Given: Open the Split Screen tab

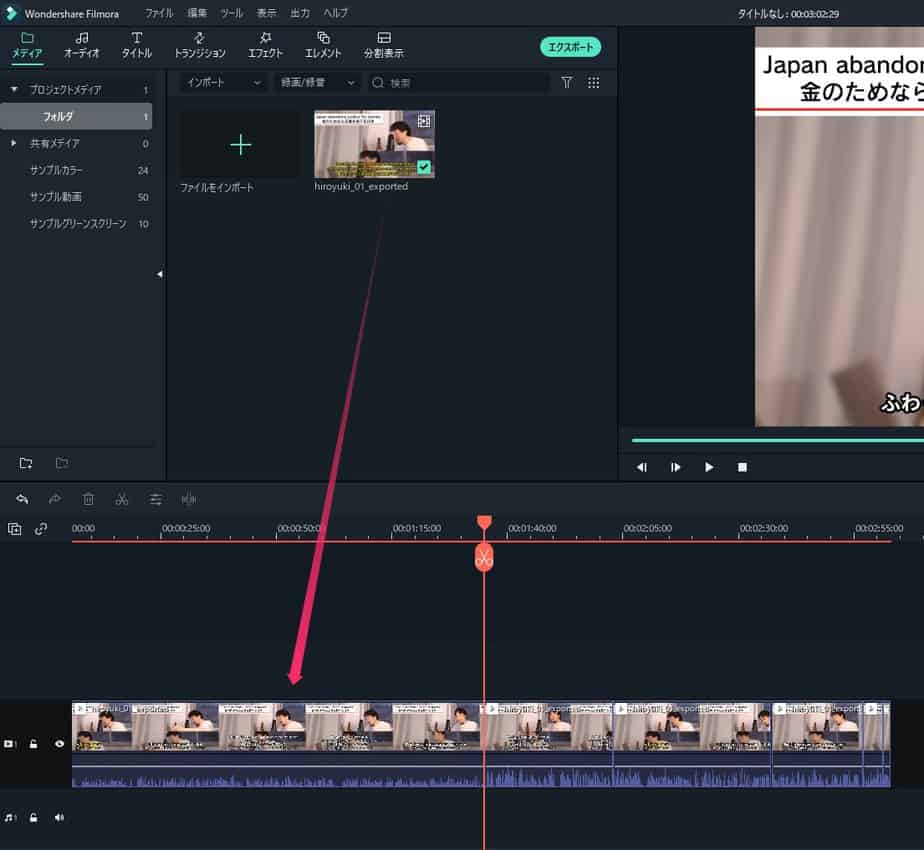Looking at the screenshot, I should pyautogui.click(x=384, y=45).
